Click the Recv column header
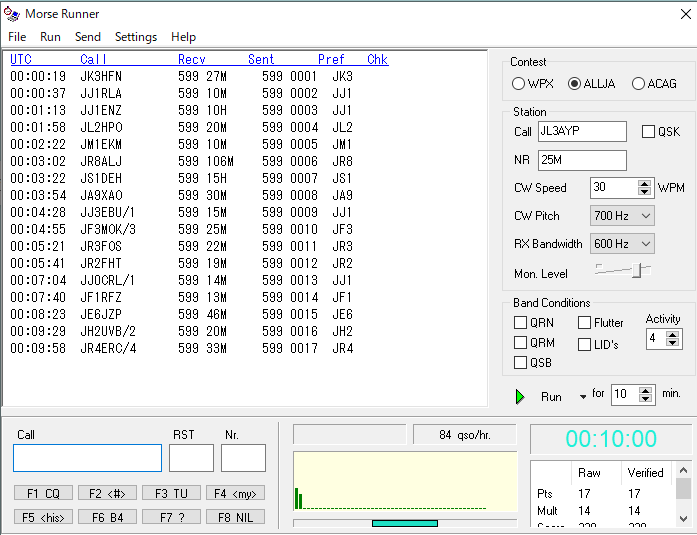Viewport: 697px width, 535px height. coord(192,59)
